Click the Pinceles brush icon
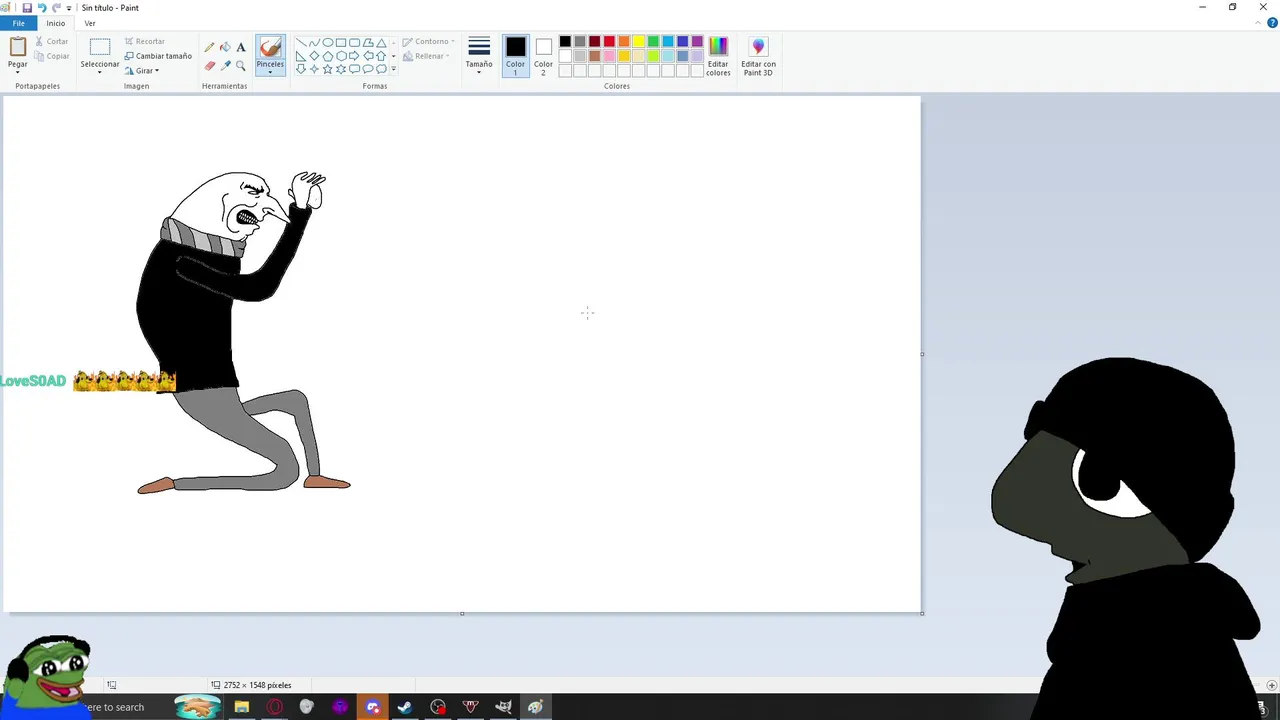The width and height of the screenshot is (1280, 720). tap(270, 48)
